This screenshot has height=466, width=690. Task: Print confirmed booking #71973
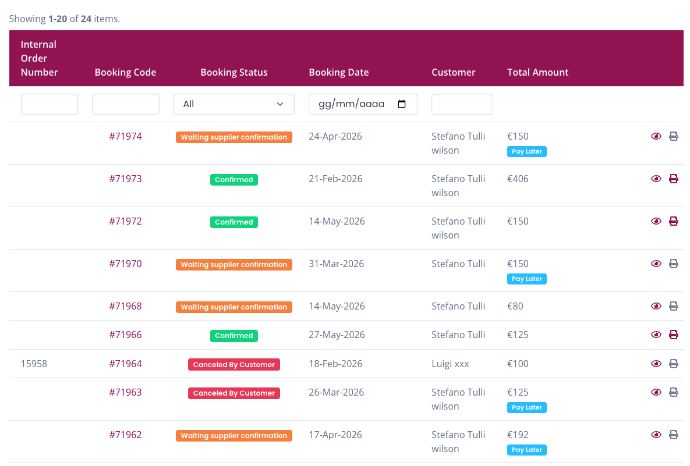coord(673,179)
